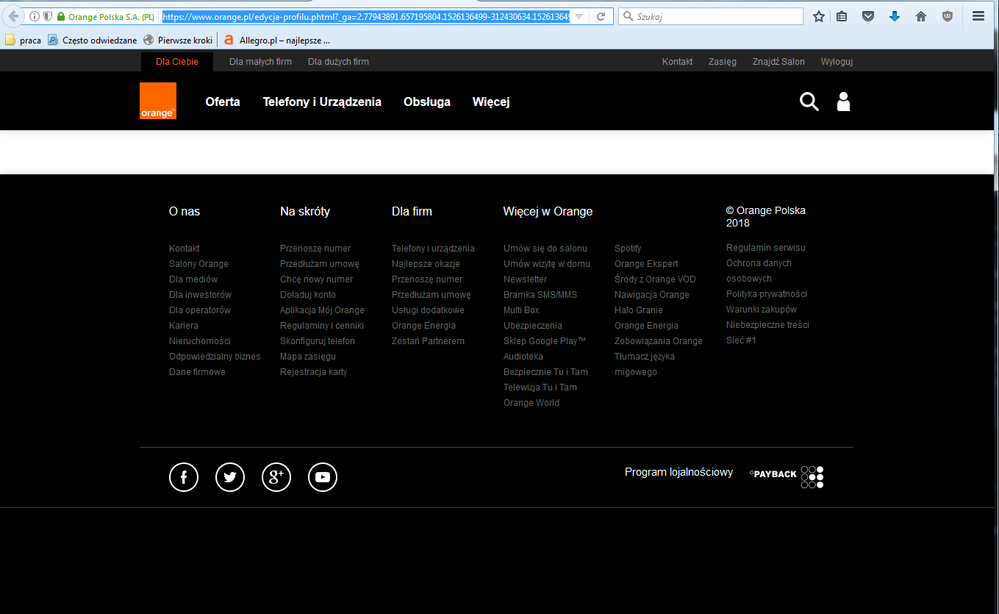Open the Google+ social icon
999x614 pixels.
click(276, 477)
